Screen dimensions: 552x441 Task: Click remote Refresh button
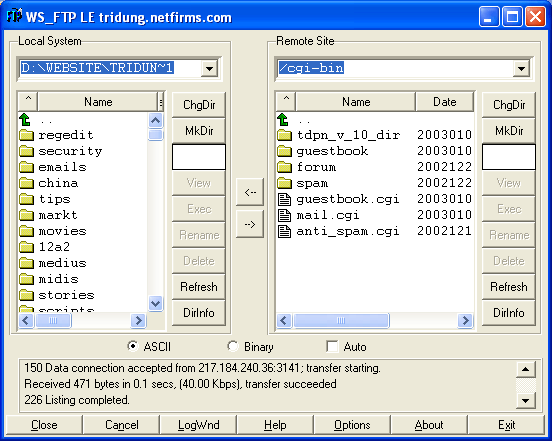point(509,287)
